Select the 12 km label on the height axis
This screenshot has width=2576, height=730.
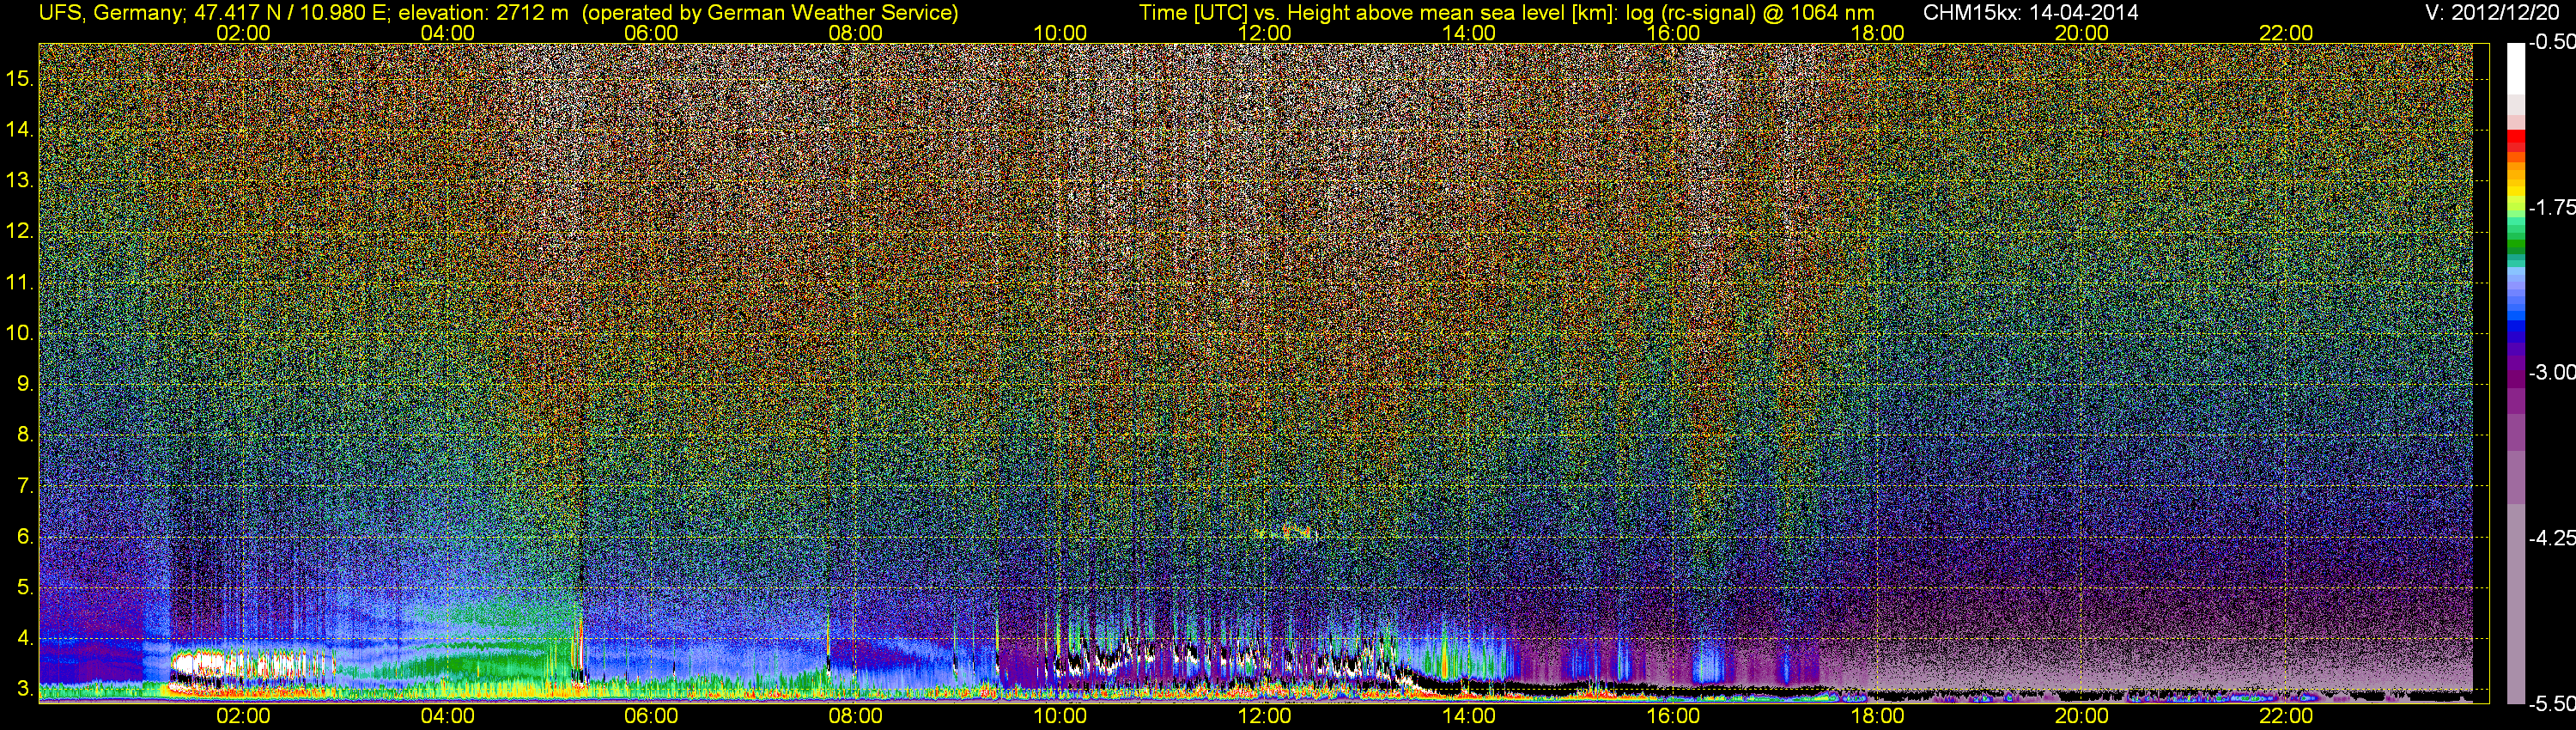(x=20, y=231)
